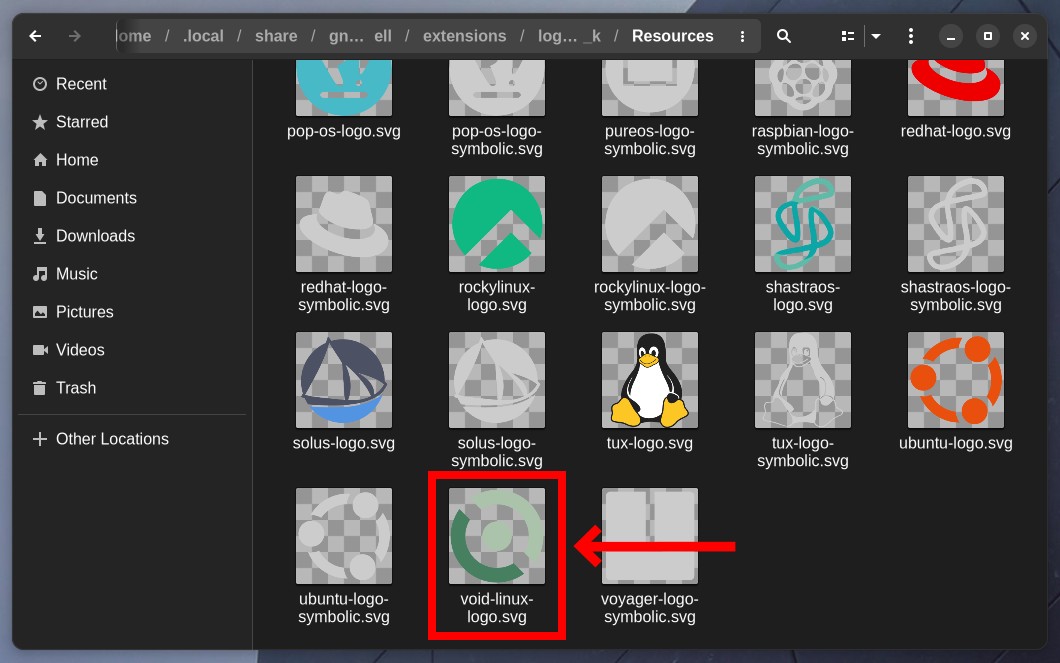1060x663 pixels.
Task: Click the Other Locations plus icon
Action: pyautogui.click(x=40, y=439)
